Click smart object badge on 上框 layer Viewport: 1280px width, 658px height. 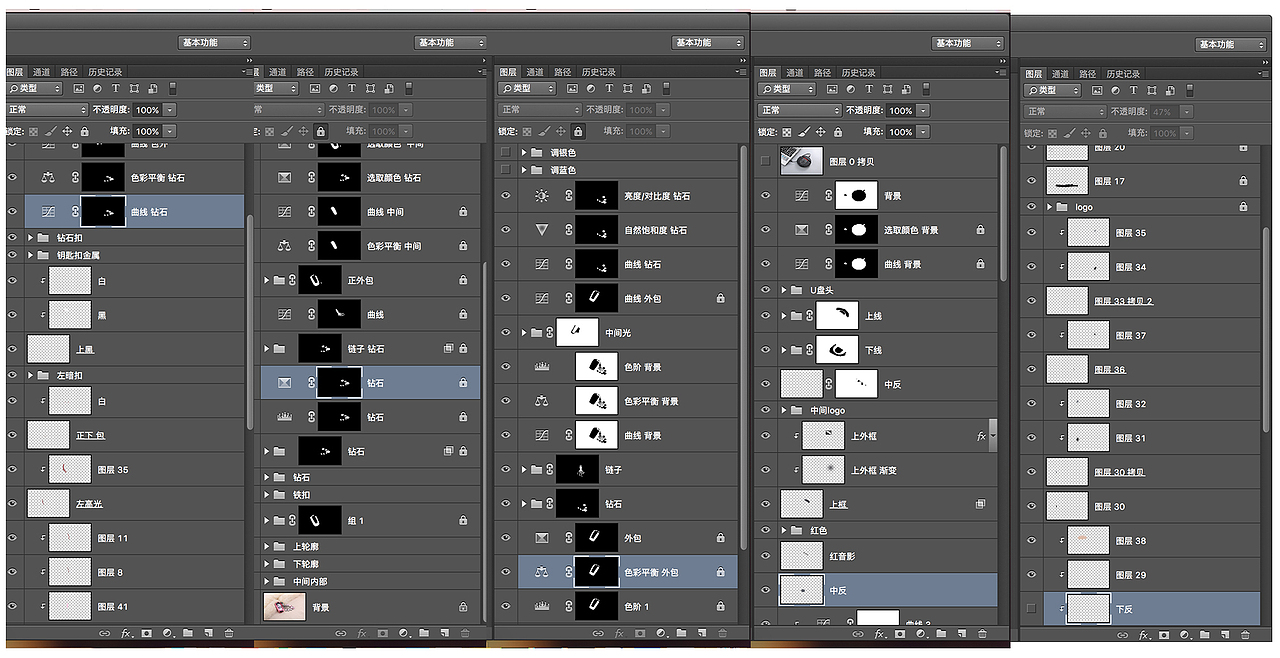pyautogui.click(x=981, y=504)
